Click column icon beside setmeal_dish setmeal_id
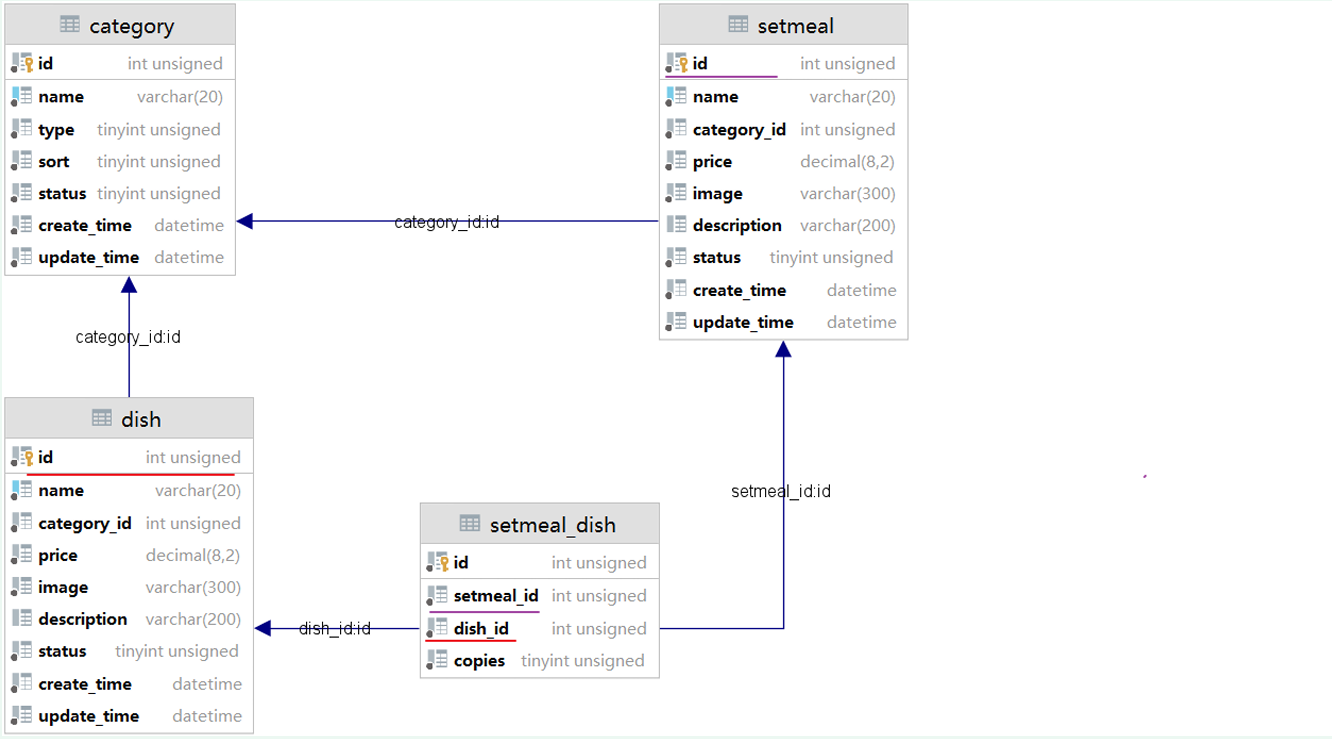1332x739 pixels. (437, 595)
